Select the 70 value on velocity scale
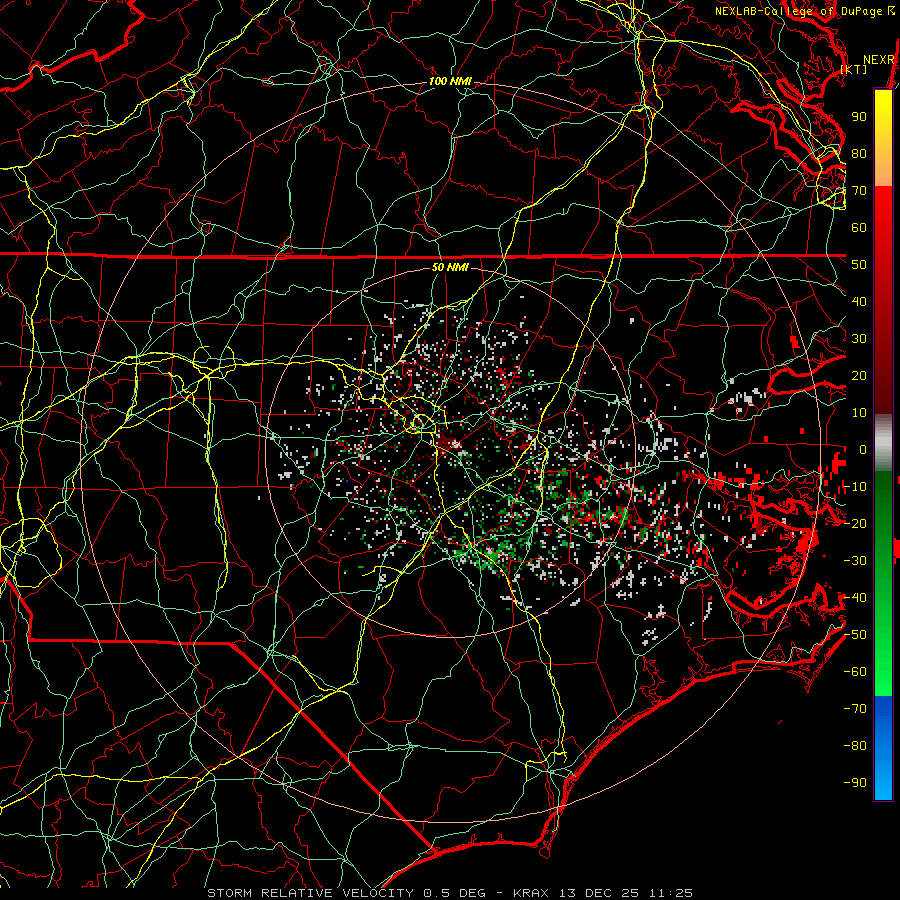900x900 pixels. (859, 190)
